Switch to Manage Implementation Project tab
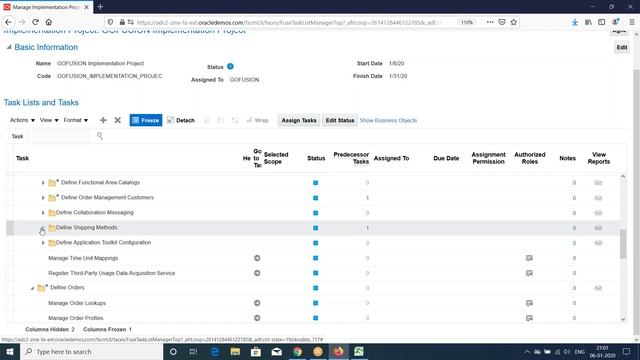Viewport: 640px width, 360px height. 46,7
